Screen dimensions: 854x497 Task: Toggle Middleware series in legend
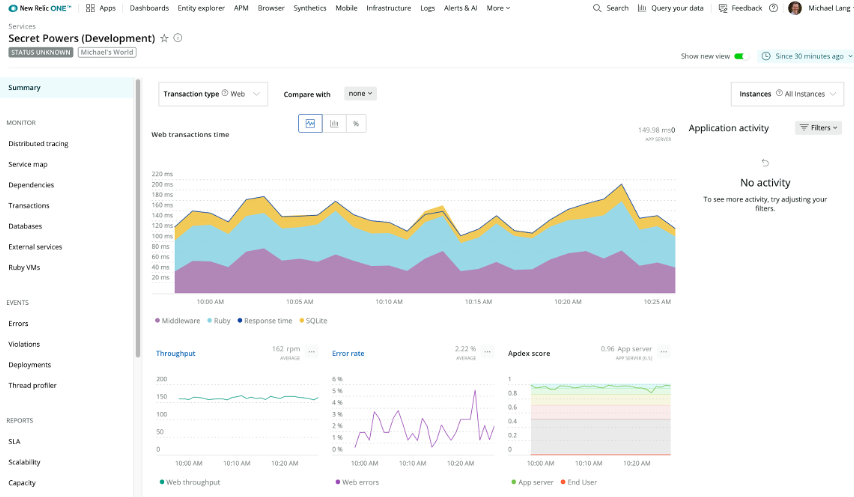178,321
